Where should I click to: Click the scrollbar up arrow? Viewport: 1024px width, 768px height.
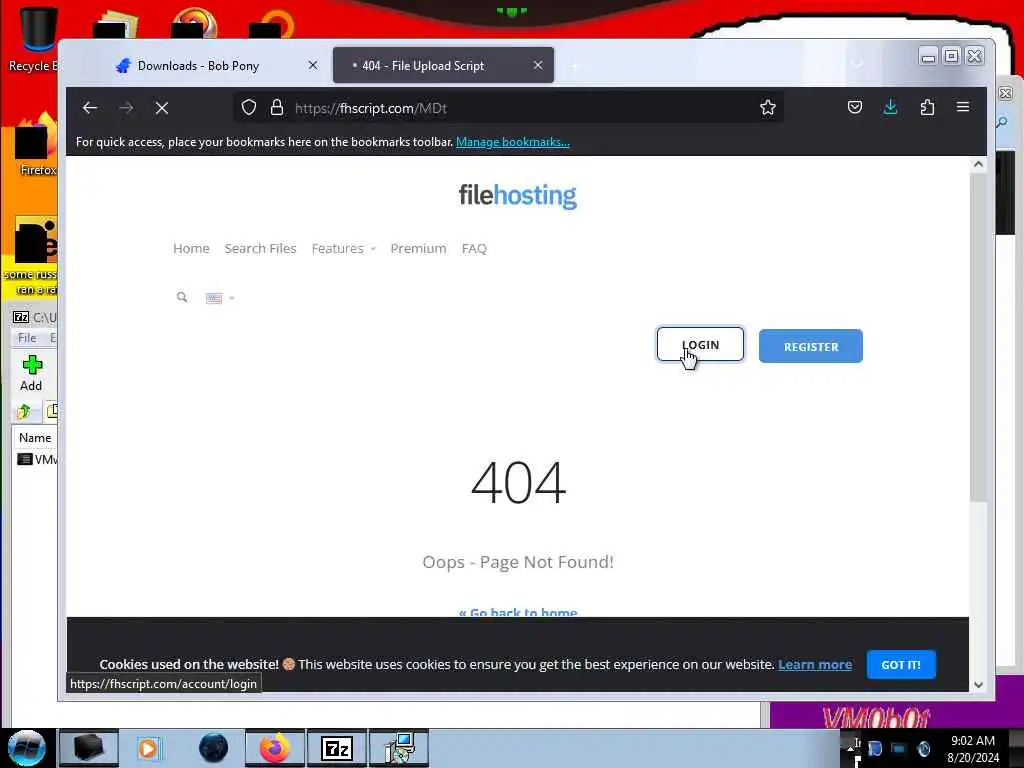pos(978,165)
